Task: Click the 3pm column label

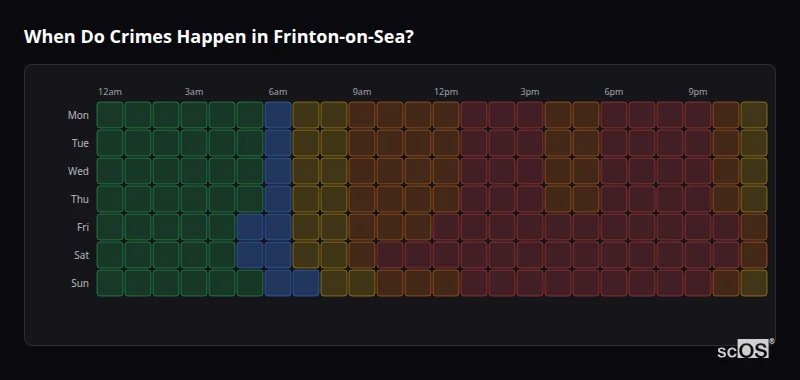Action: [x=530, y=92]
